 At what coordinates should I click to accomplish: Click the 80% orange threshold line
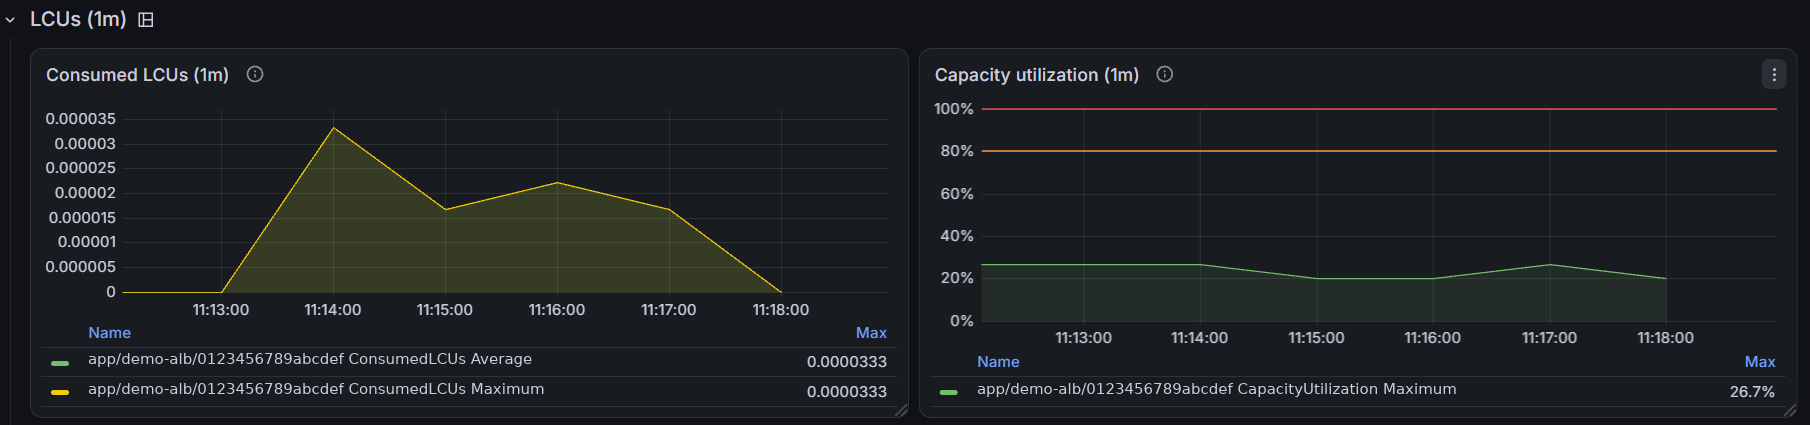click(1379, 151)
